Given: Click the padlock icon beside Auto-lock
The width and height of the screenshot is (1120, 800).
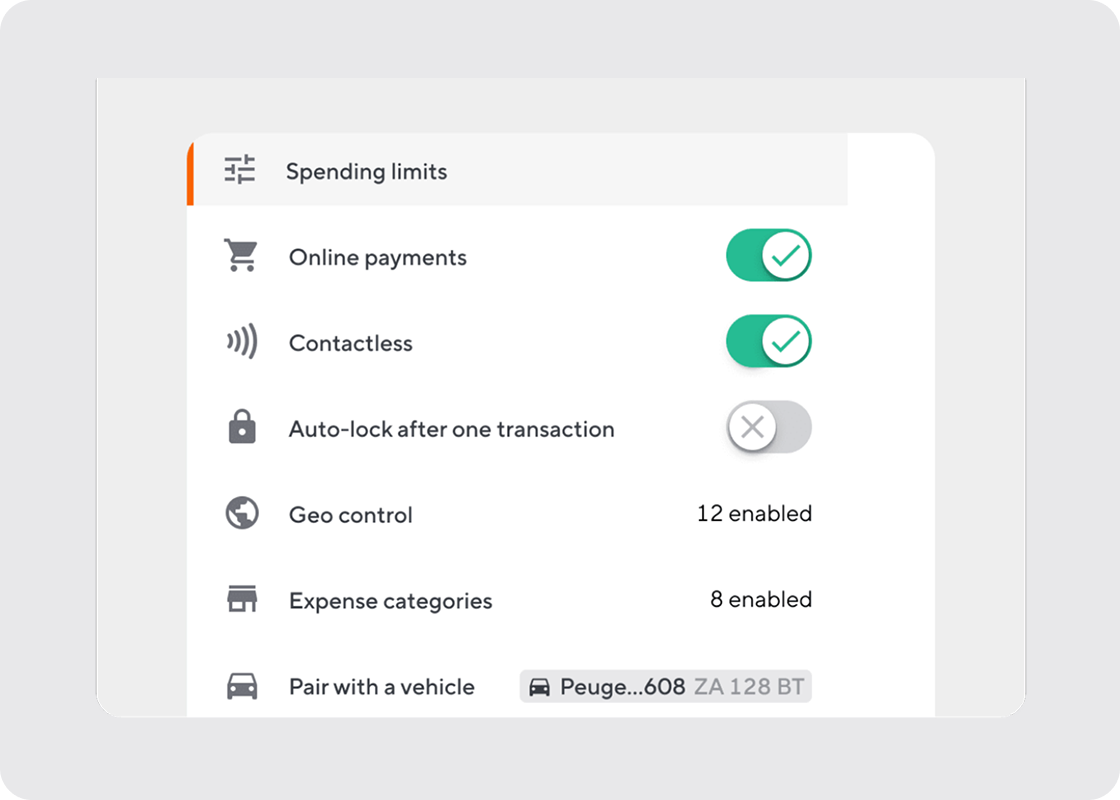Looking at the screenshot, I should pos(241,429).
